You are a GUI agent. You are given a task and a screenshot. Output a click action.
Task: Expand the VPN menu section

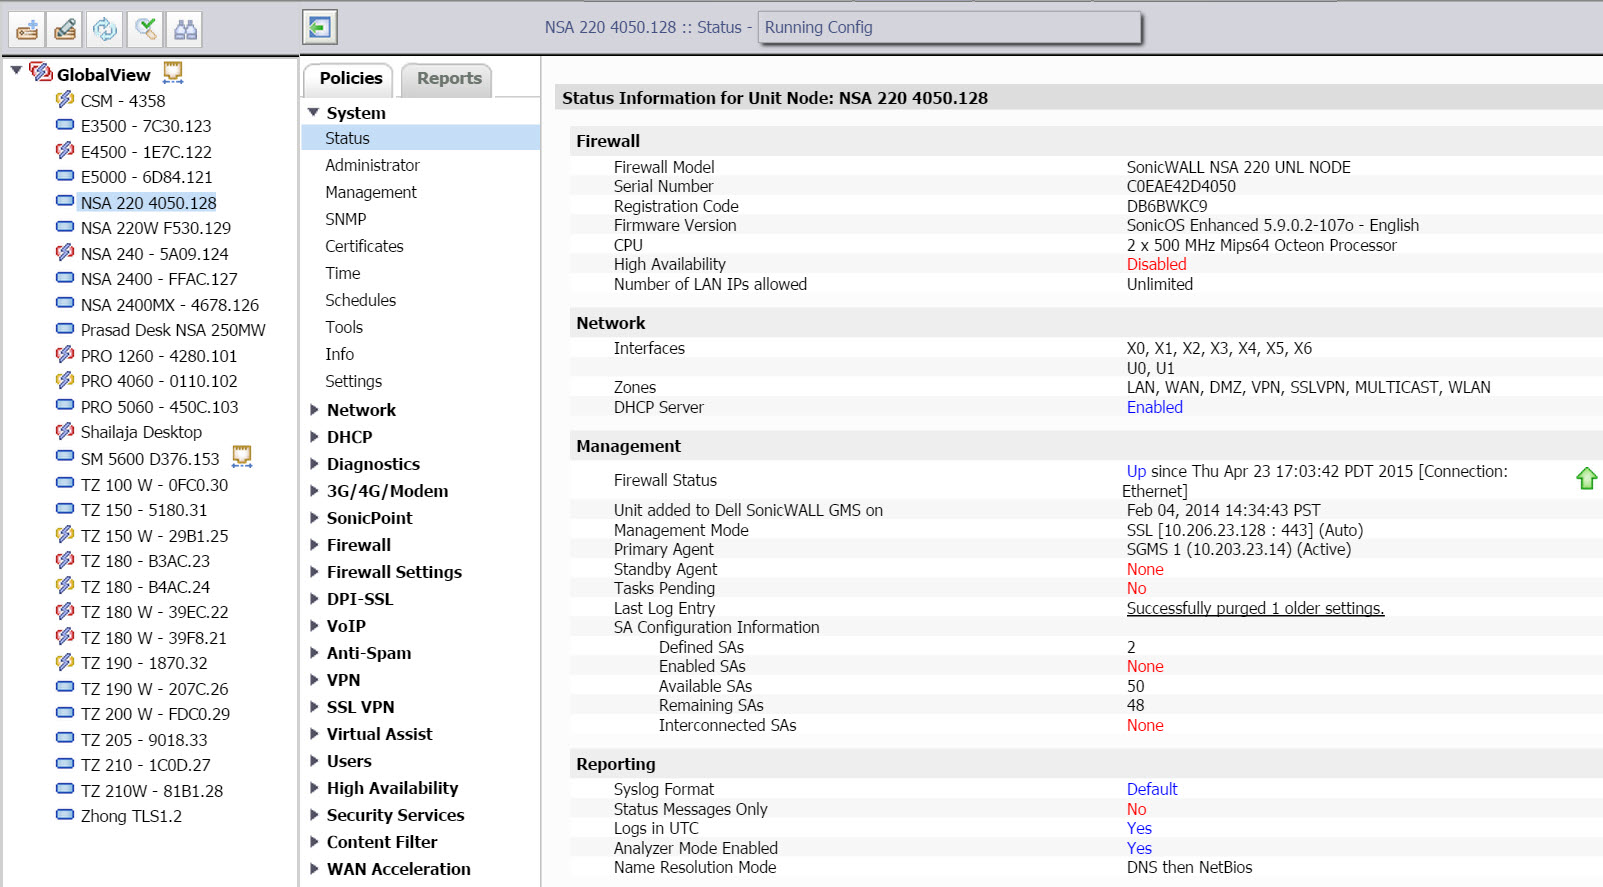(x=314, y=680)
